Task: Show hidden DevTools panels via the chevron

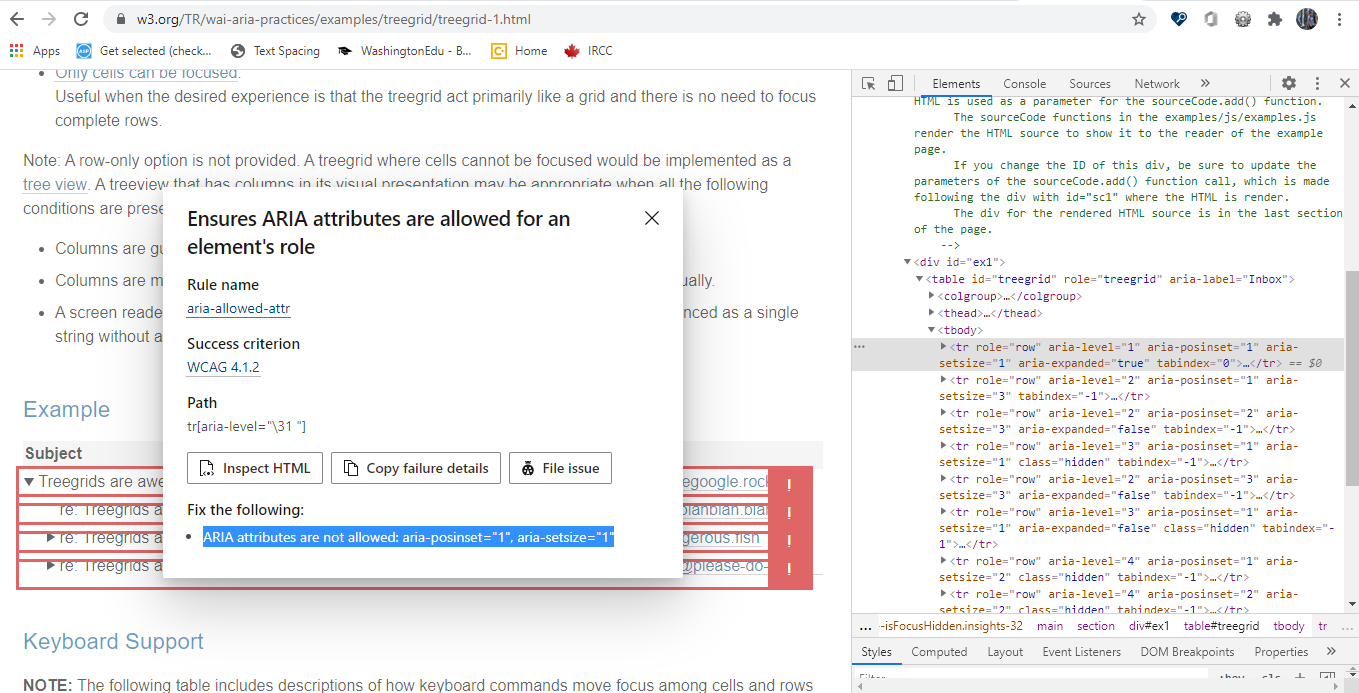Action: coord(1205,83)
